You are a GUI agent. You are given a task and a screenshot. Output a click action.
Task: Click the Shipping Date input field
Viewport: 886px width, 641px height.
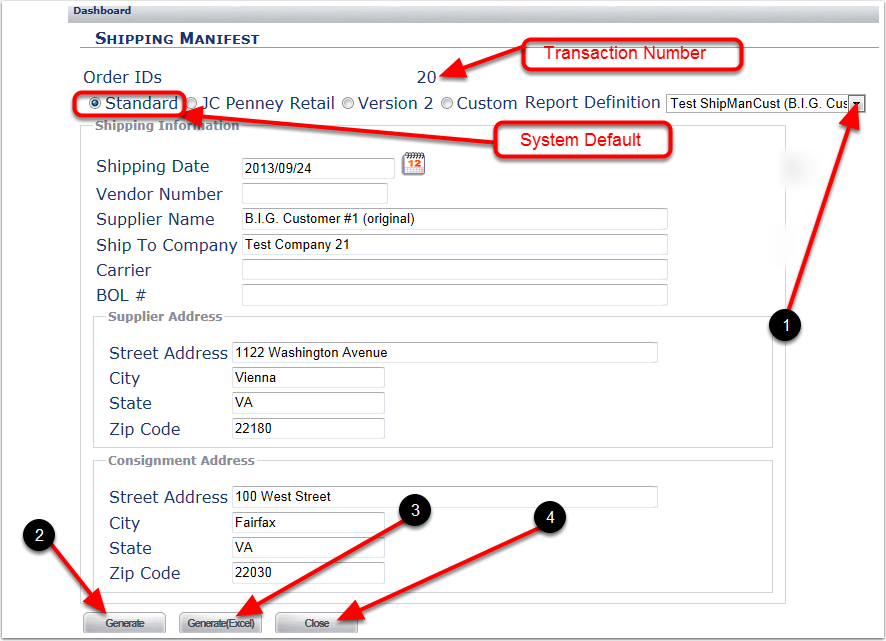[x=316, y=167]
